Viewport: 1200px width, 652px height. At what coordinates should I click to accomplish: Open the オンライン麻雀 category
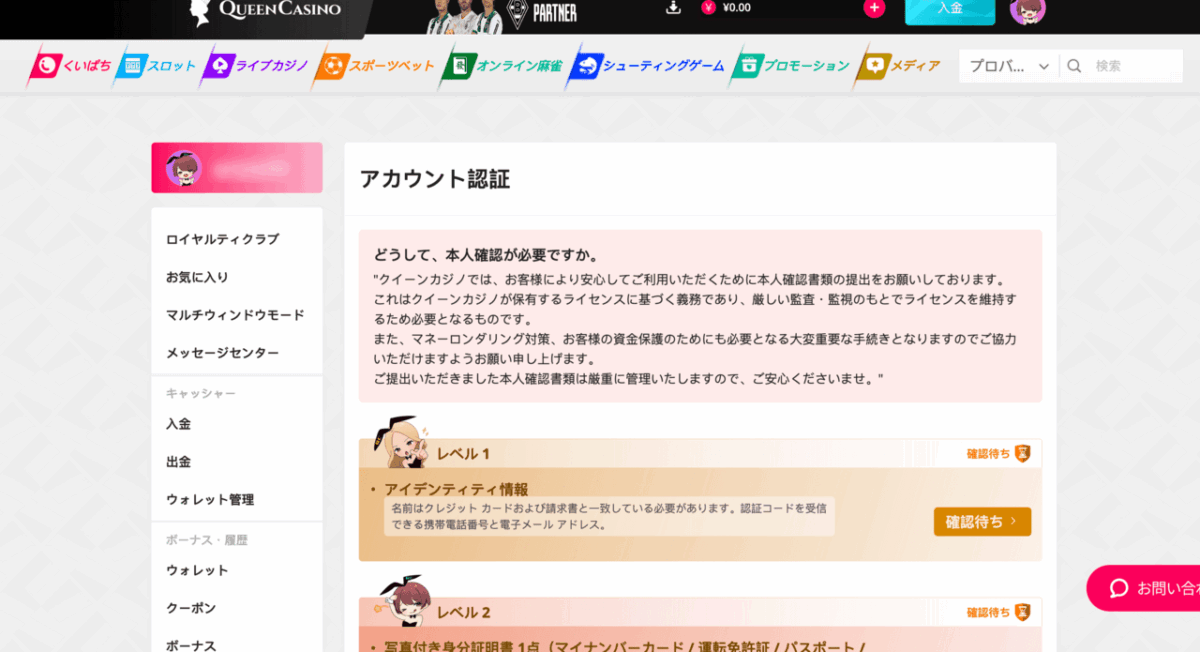(503, 66)
